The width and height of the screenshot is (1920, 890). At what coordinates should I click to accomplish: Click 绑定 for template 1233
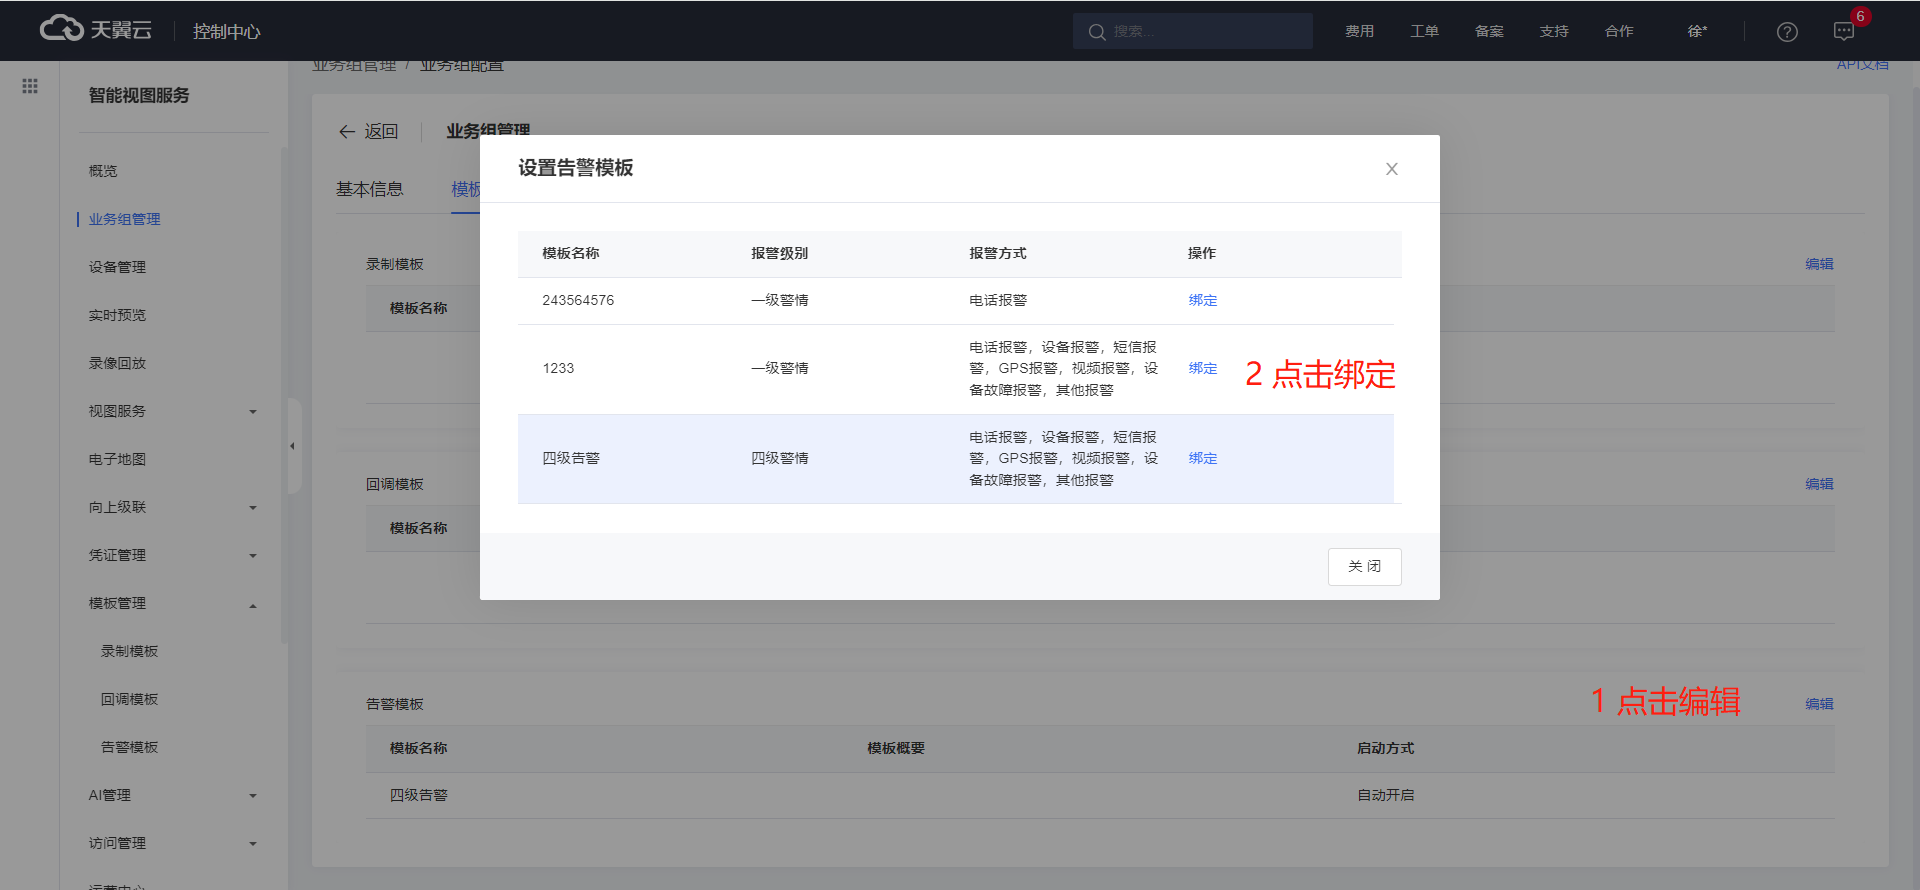(1202, 369)
